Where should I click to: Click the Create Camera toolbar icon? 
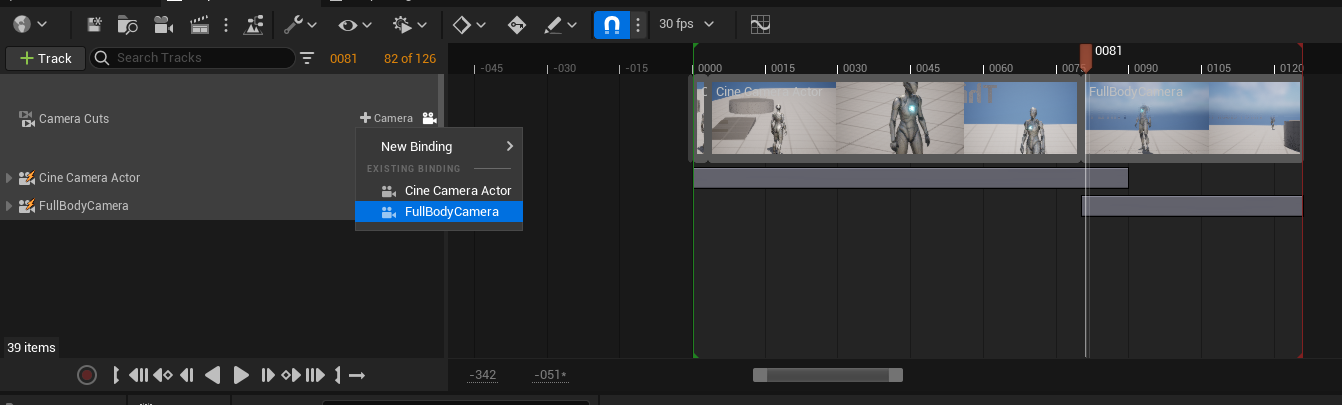tap(161, 25)
